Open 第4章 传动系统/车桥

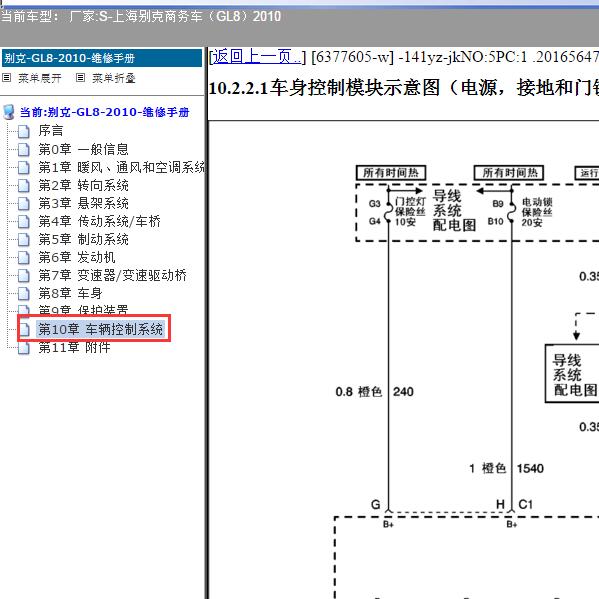point(99,221)
